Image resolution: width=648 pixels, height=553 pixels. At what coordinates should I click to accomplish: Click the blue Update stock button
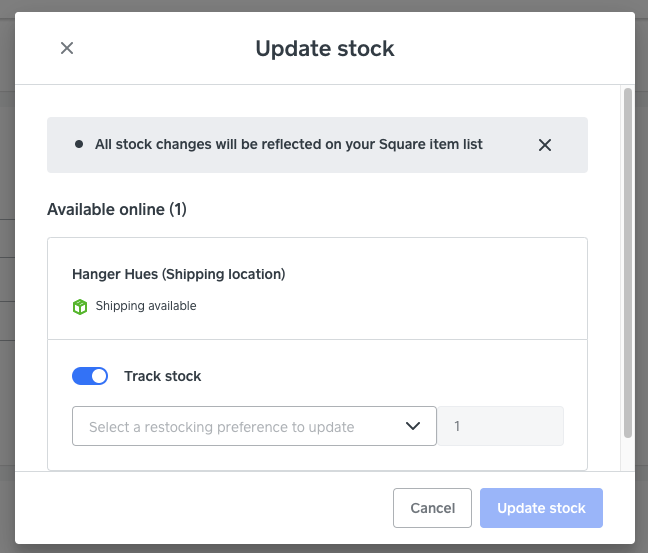point(541,508)
